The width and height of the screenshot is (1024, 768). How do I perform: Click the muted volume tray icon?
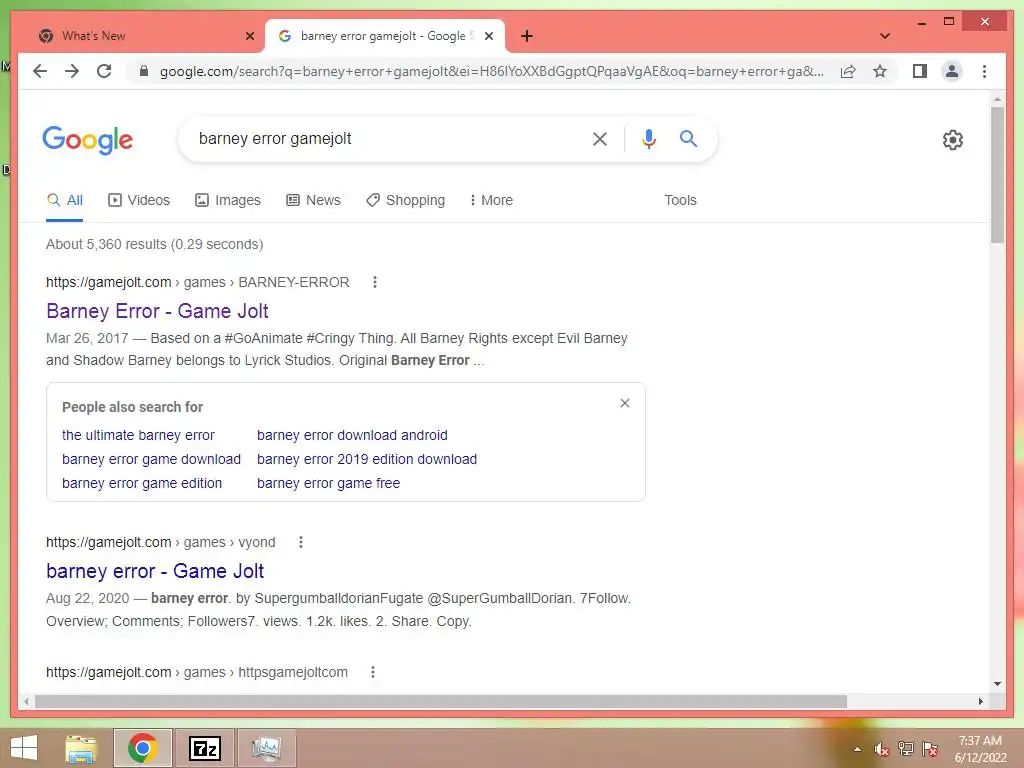tap(881, 749)
